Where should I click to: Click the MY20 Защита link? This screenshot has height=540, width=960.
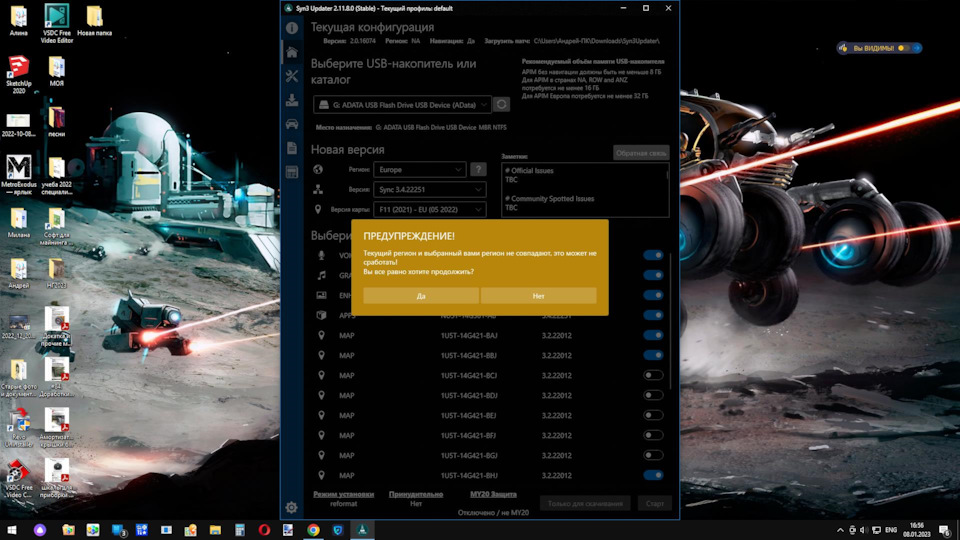(x=493, y=494)
